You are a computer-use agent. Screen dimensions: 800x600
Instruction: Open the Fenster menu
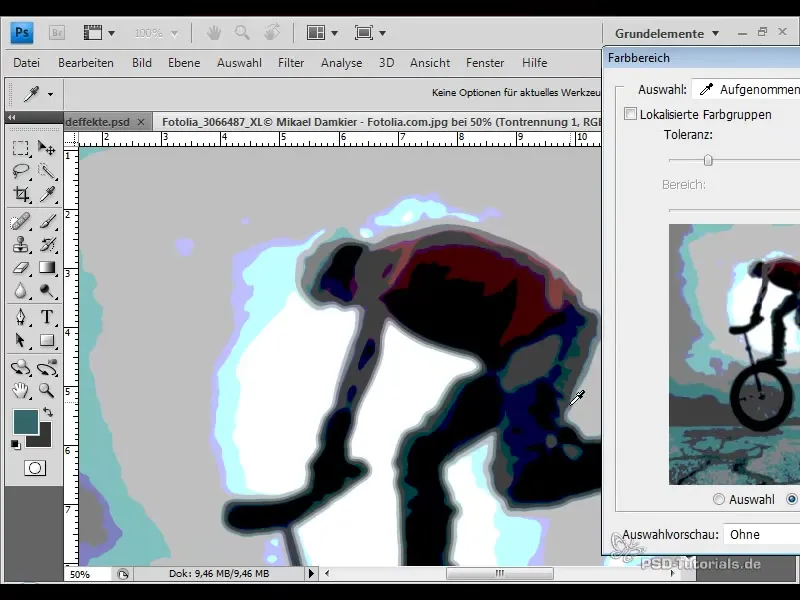[x=485, y=63]
